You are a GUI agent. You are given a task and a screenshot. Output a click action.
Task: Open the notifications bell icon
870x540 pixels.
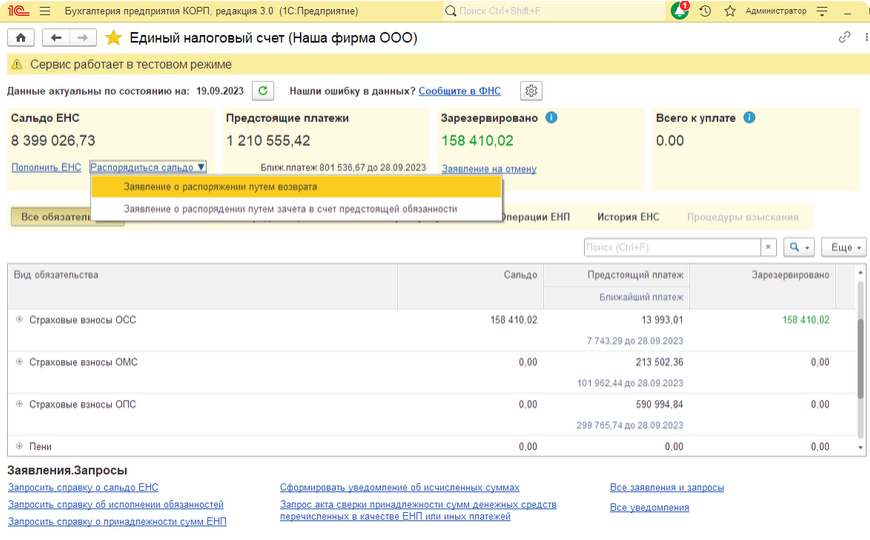[x=680, y=11]
